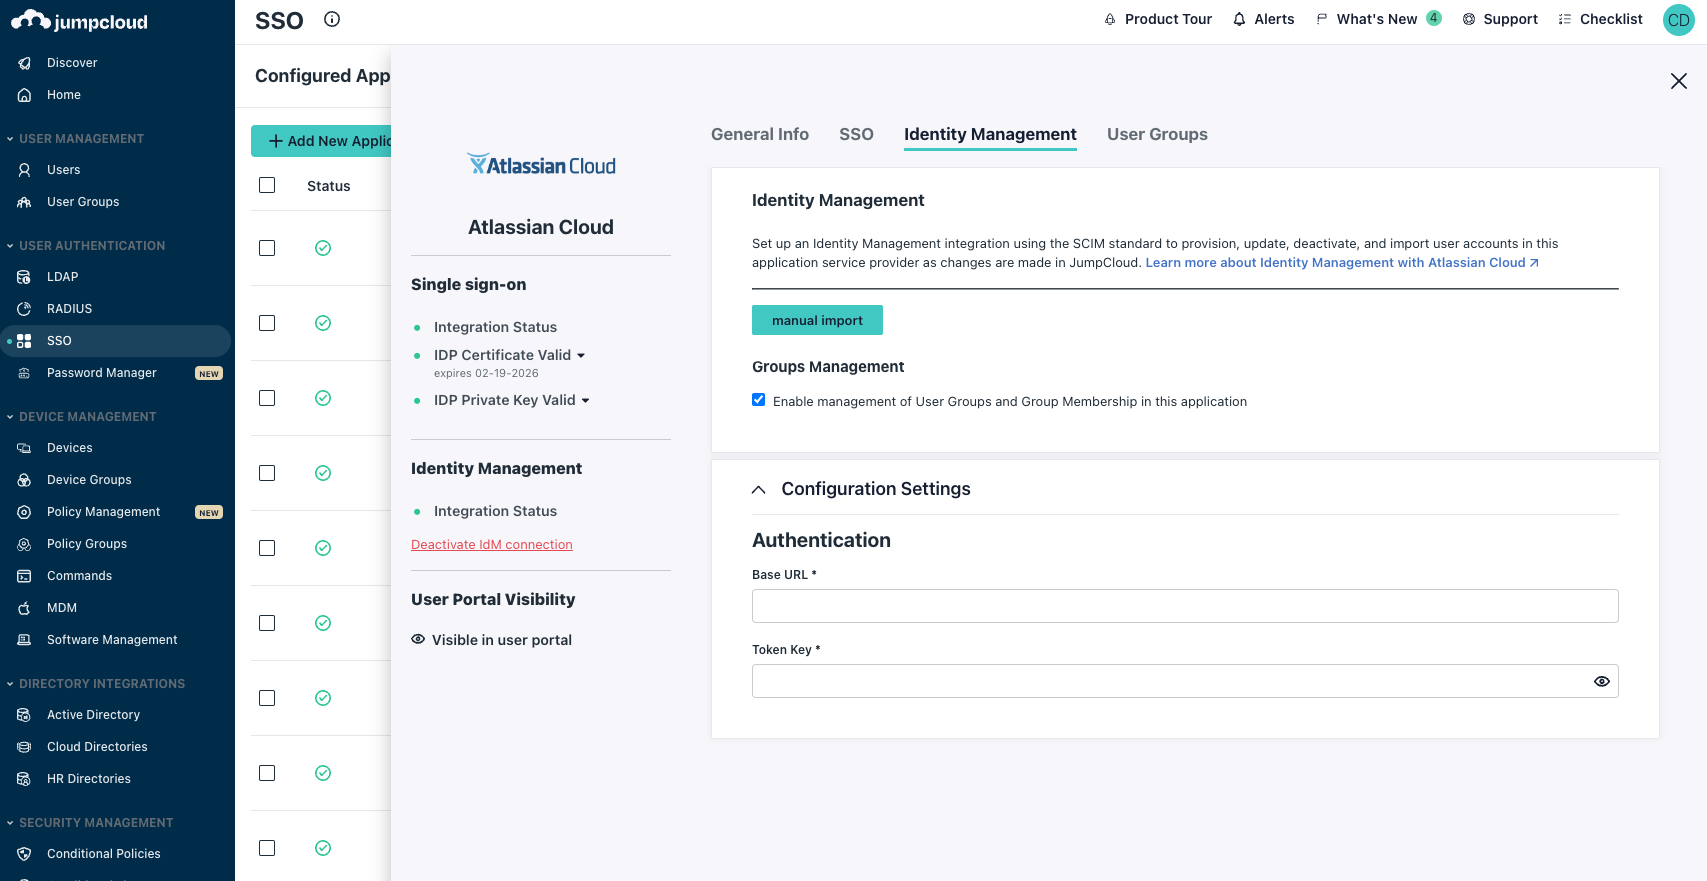The image size is (1707, 881).
Task: Switch to the General Info tab
Action: coord(760,134)
